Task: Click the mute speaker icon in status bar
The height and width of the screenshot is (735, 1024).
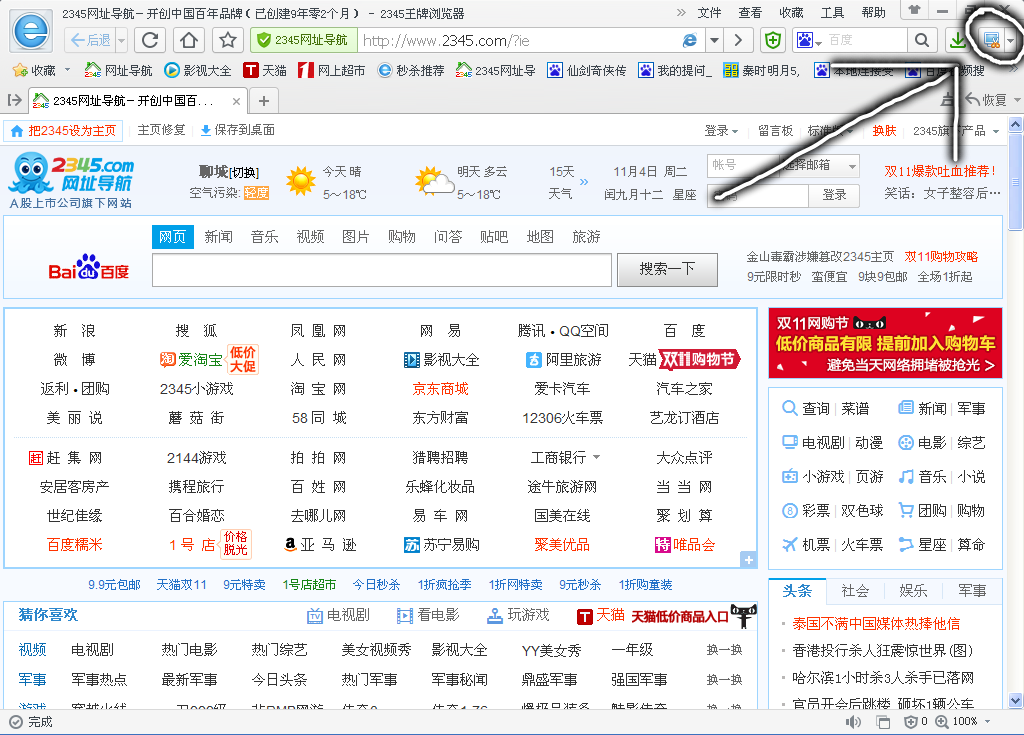Action: (853, 721)
